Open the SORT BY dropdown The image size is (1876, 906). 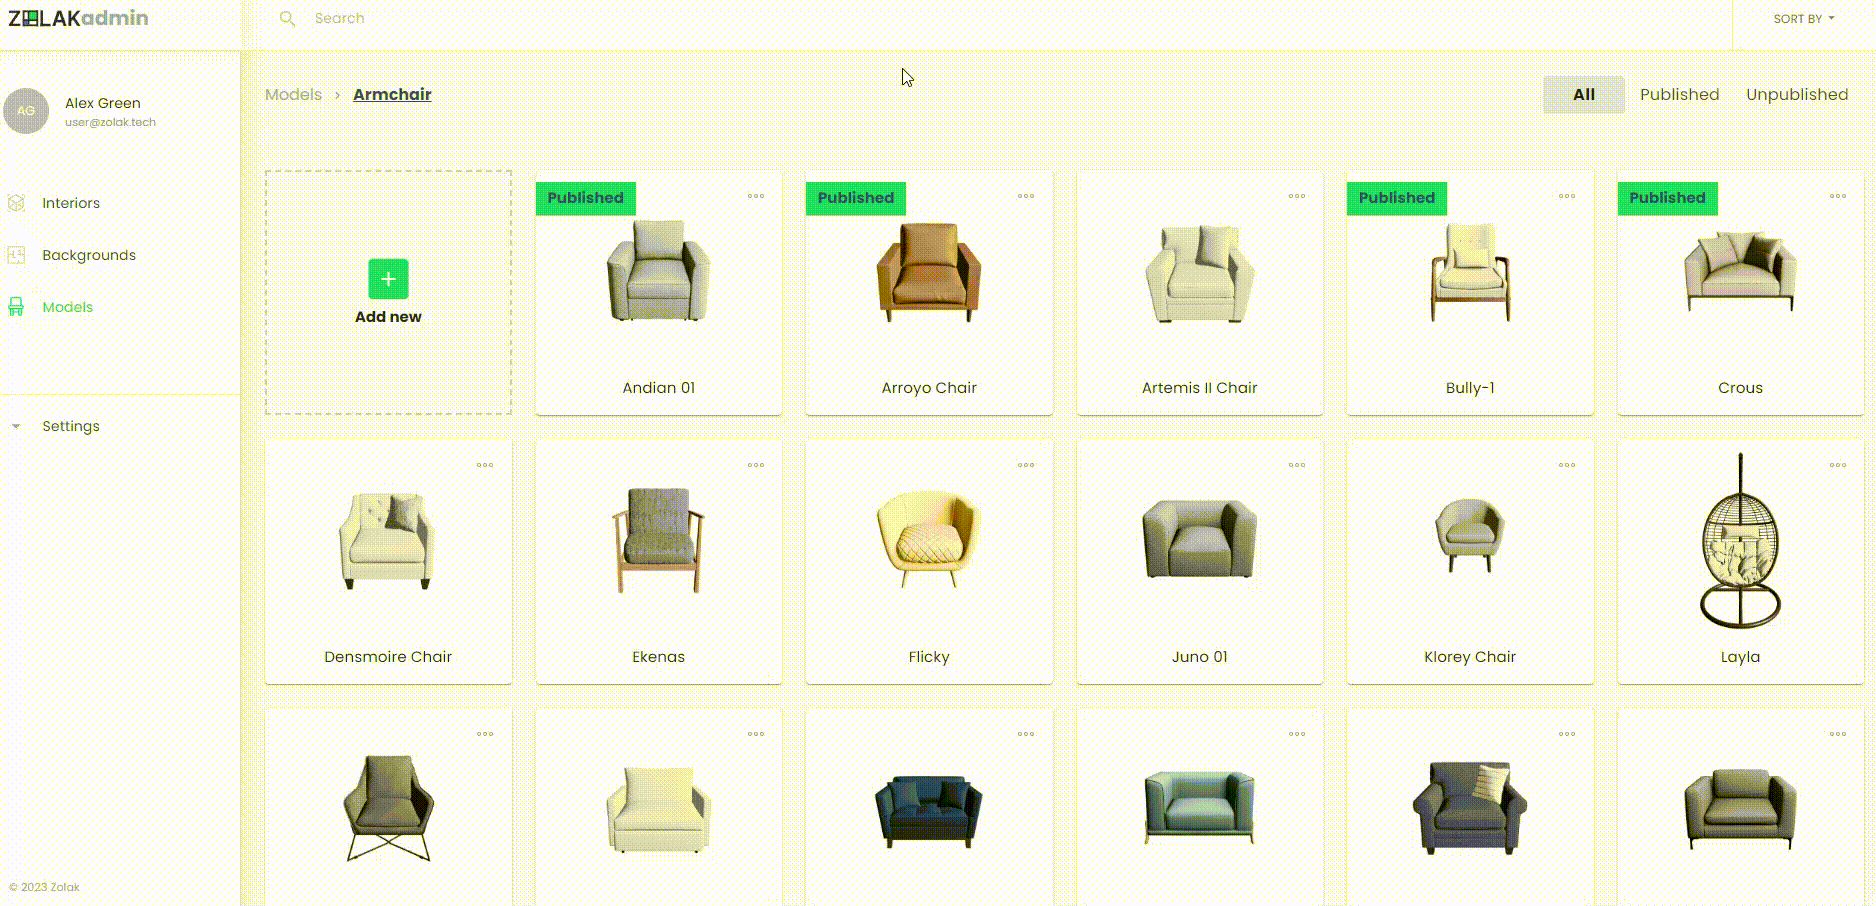coord(1804,19)
